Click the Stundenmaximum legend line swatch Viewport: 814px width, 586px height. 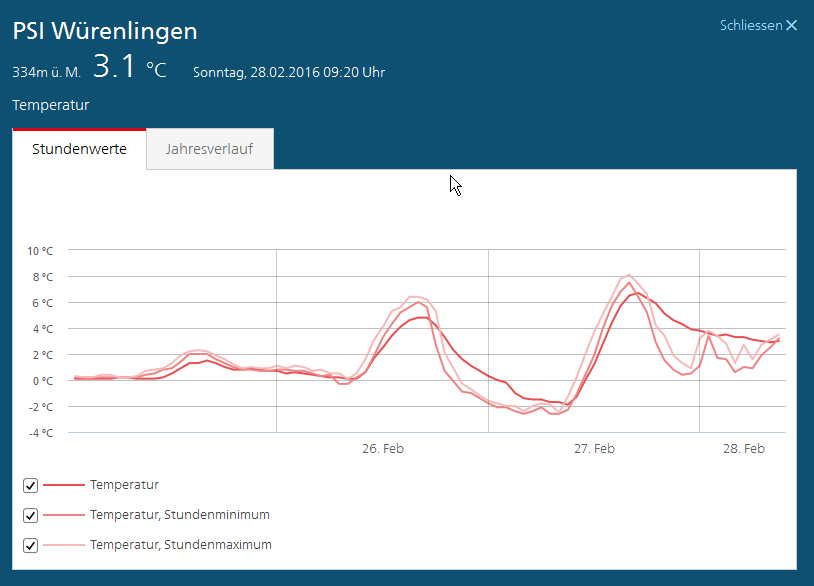click(63, 545)
